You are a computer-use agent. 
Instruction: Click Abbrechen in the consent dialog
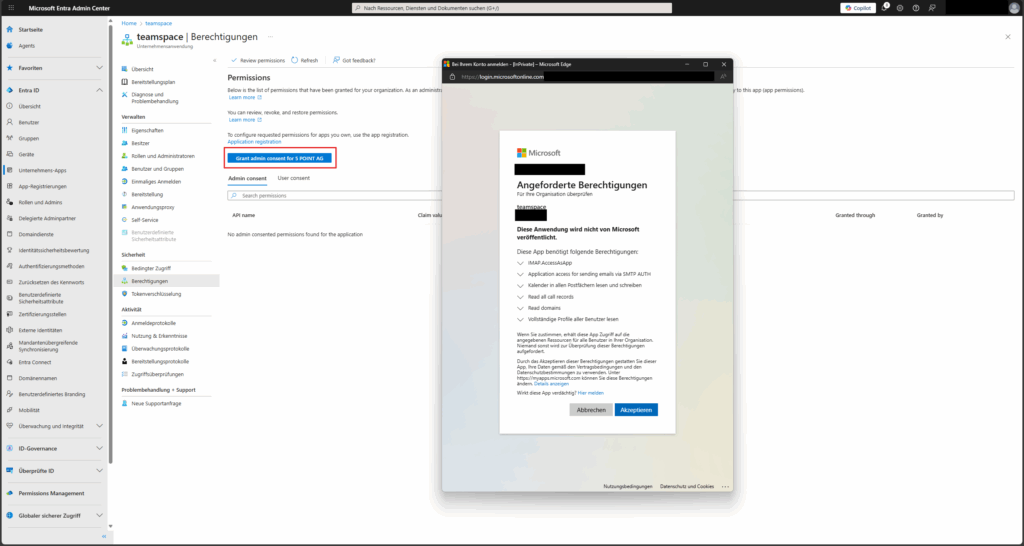tap(591, 410)
